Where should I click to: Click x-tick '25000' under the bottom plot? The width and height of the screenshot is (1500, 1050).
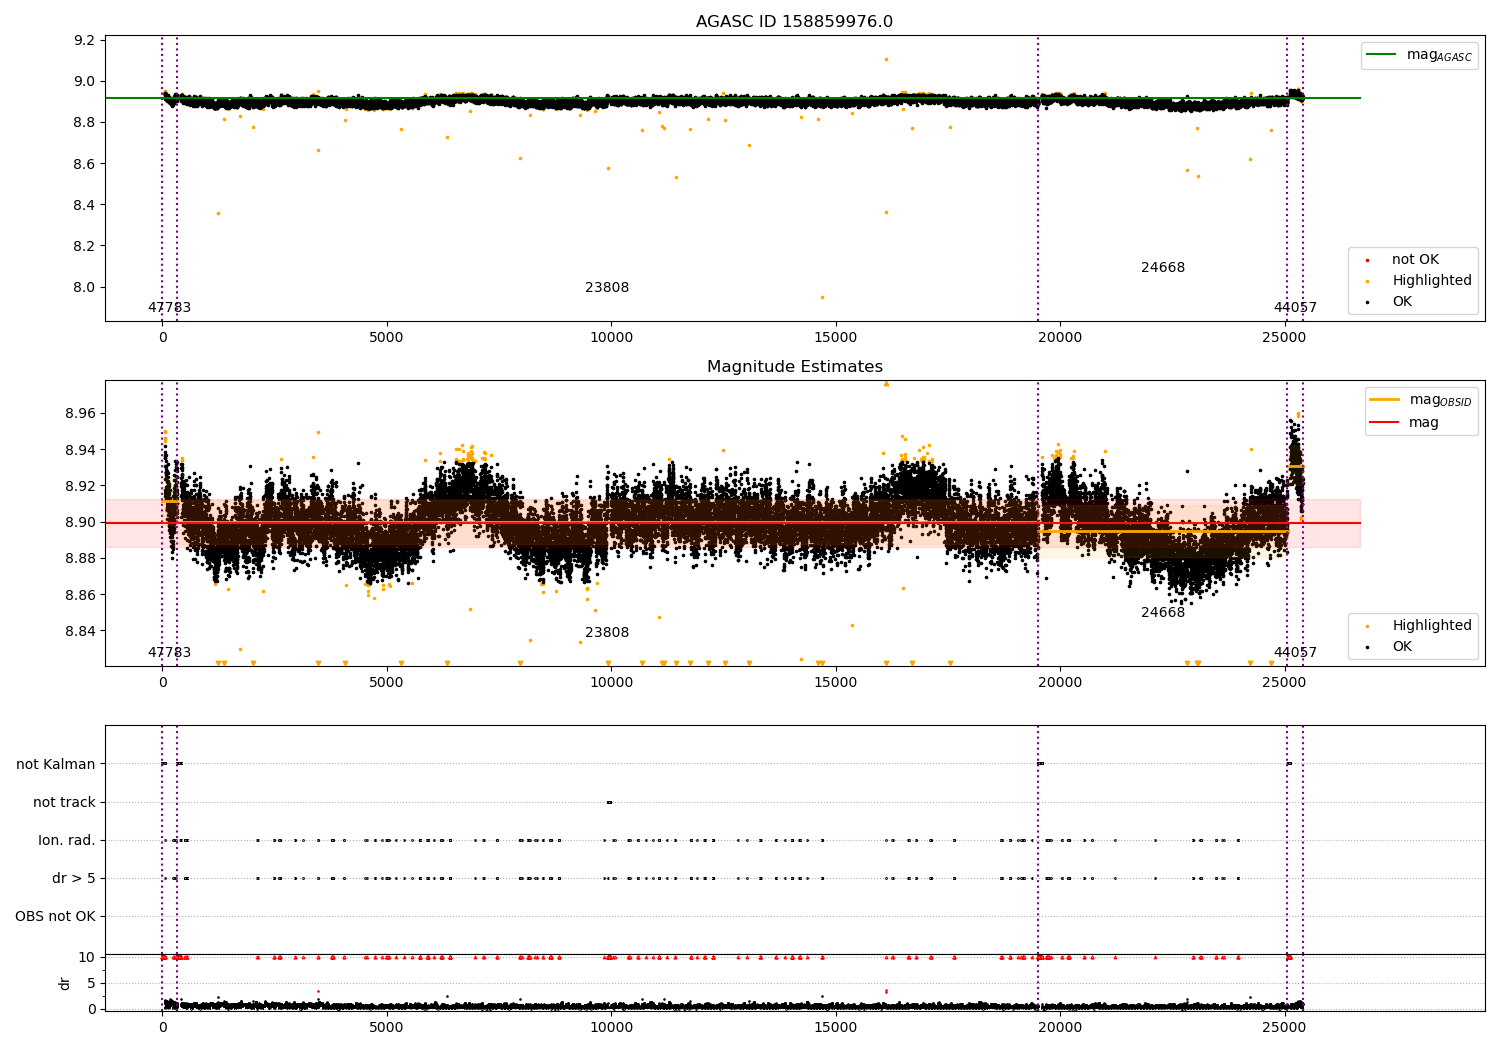[x=1285, y=1027]
